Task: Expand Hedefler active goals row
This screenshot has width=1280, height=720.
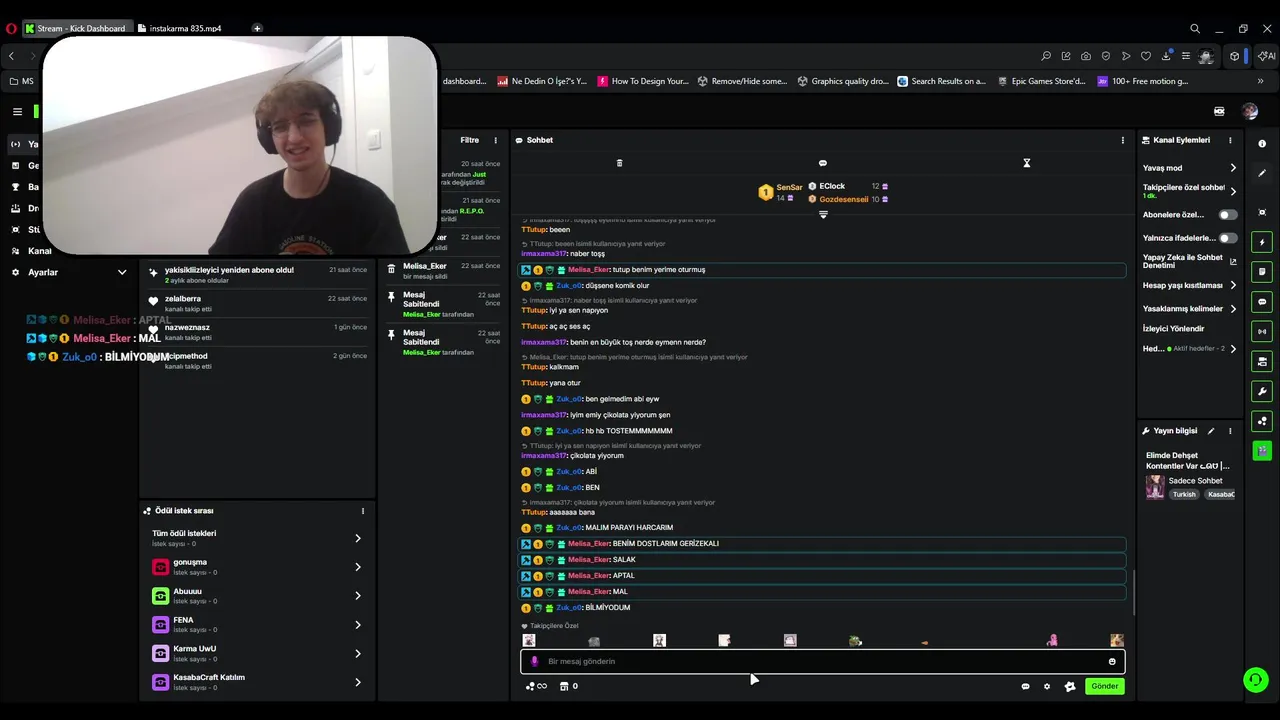Action: tap(1233, 349)
